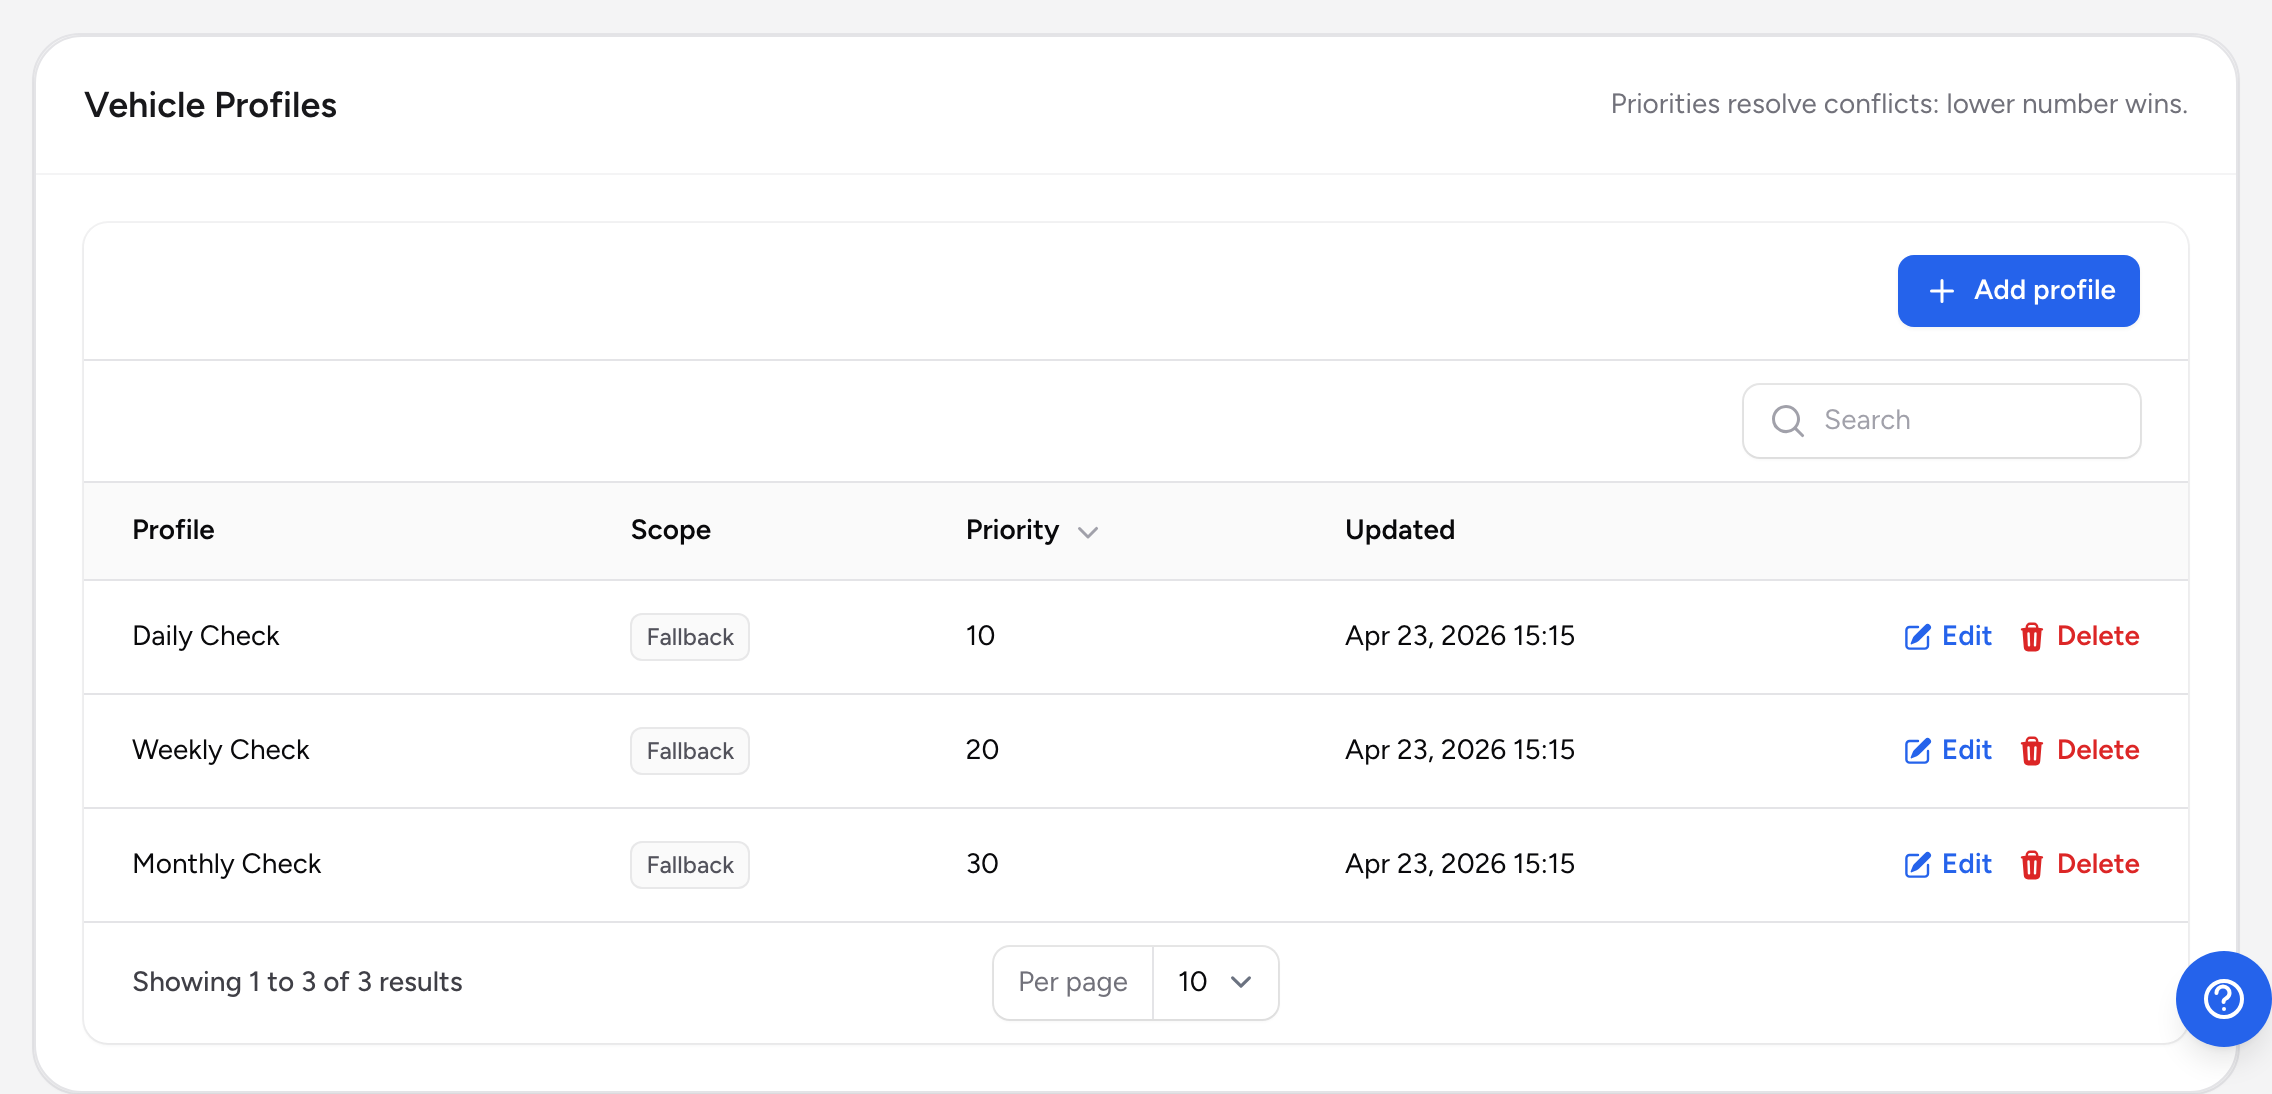Click the Per page label
The image size is (2272, 1094).
click(x=1073, y=983)
